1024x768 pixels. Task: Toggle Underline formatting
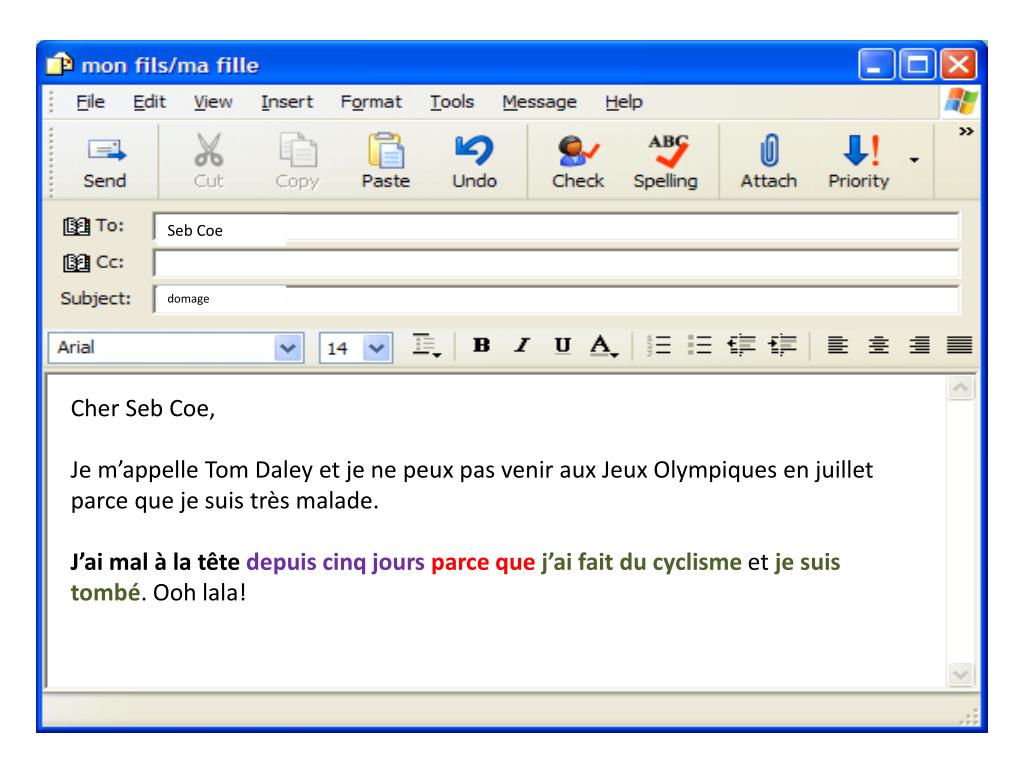(x=562, y=345)
